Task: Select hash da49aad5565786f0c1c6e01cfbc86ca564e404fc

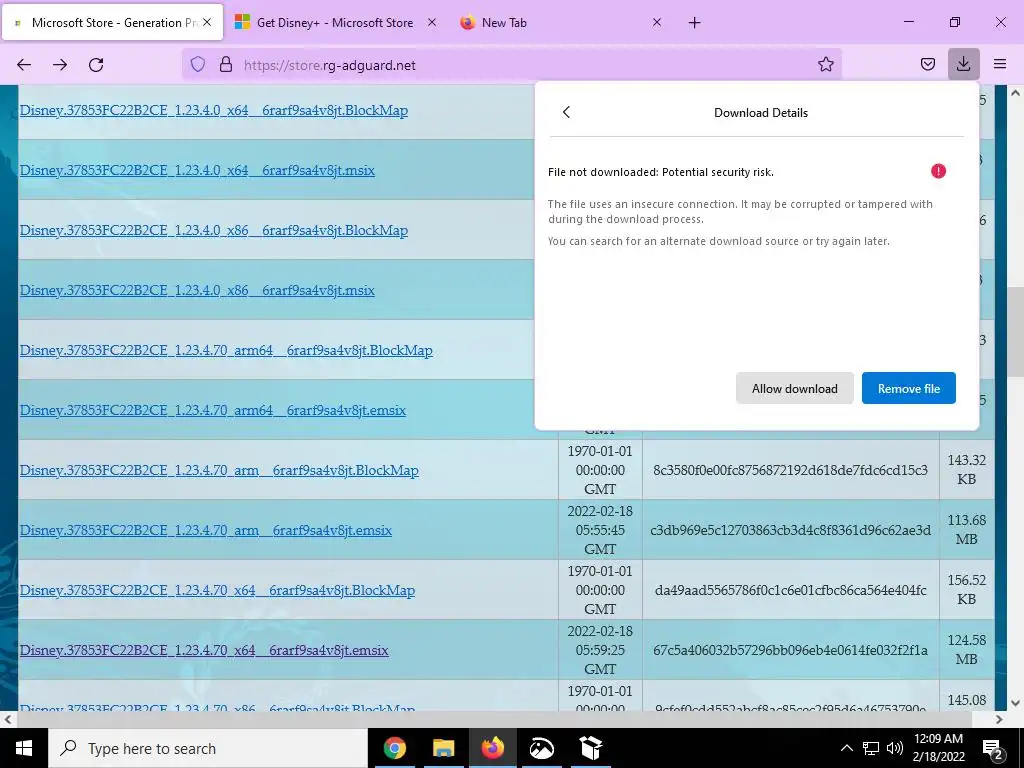Action: point(790,590)
